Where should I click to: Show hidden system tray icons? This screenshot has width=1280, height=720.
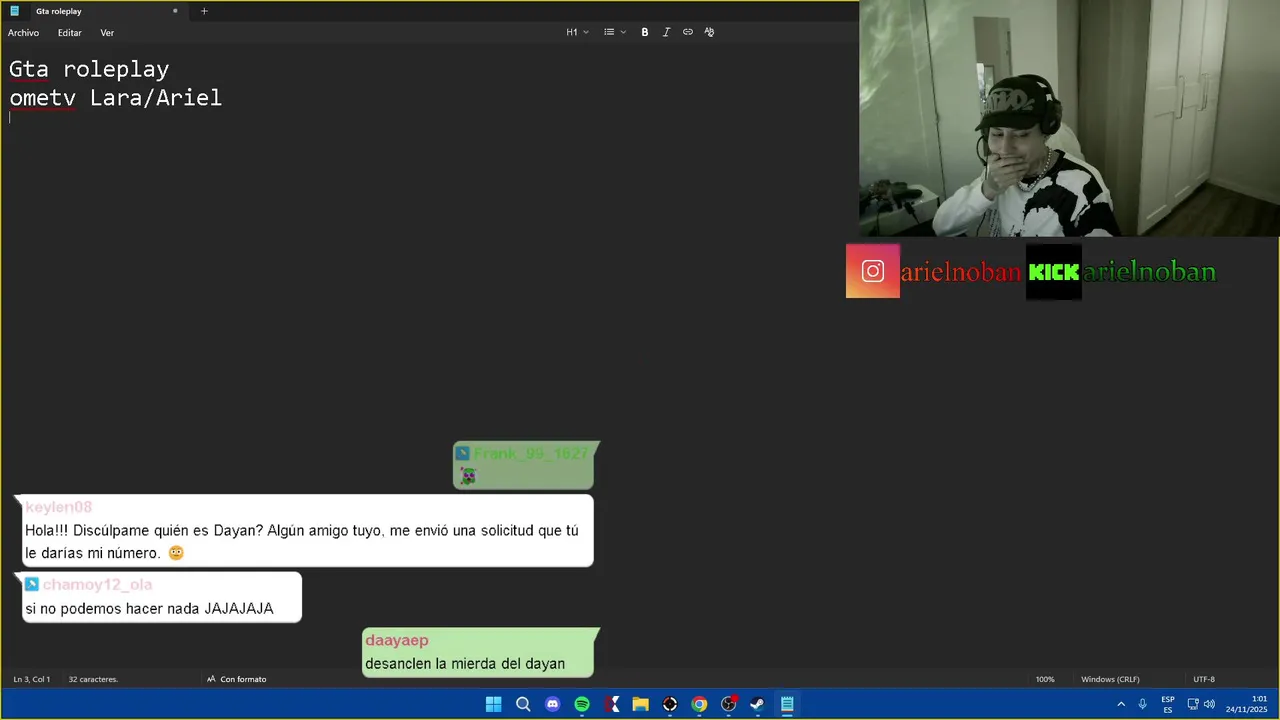pos(1121,704)
